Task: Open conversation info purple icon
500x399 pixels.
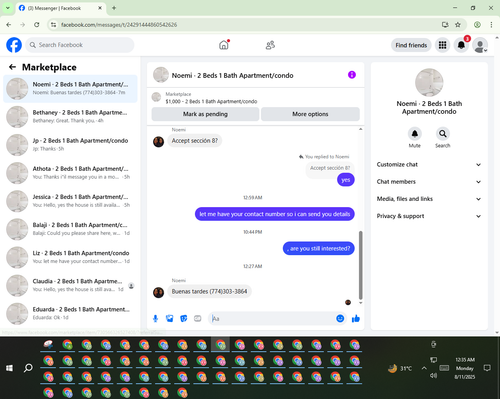Action: pyautogui.click(x=352, y=75)
